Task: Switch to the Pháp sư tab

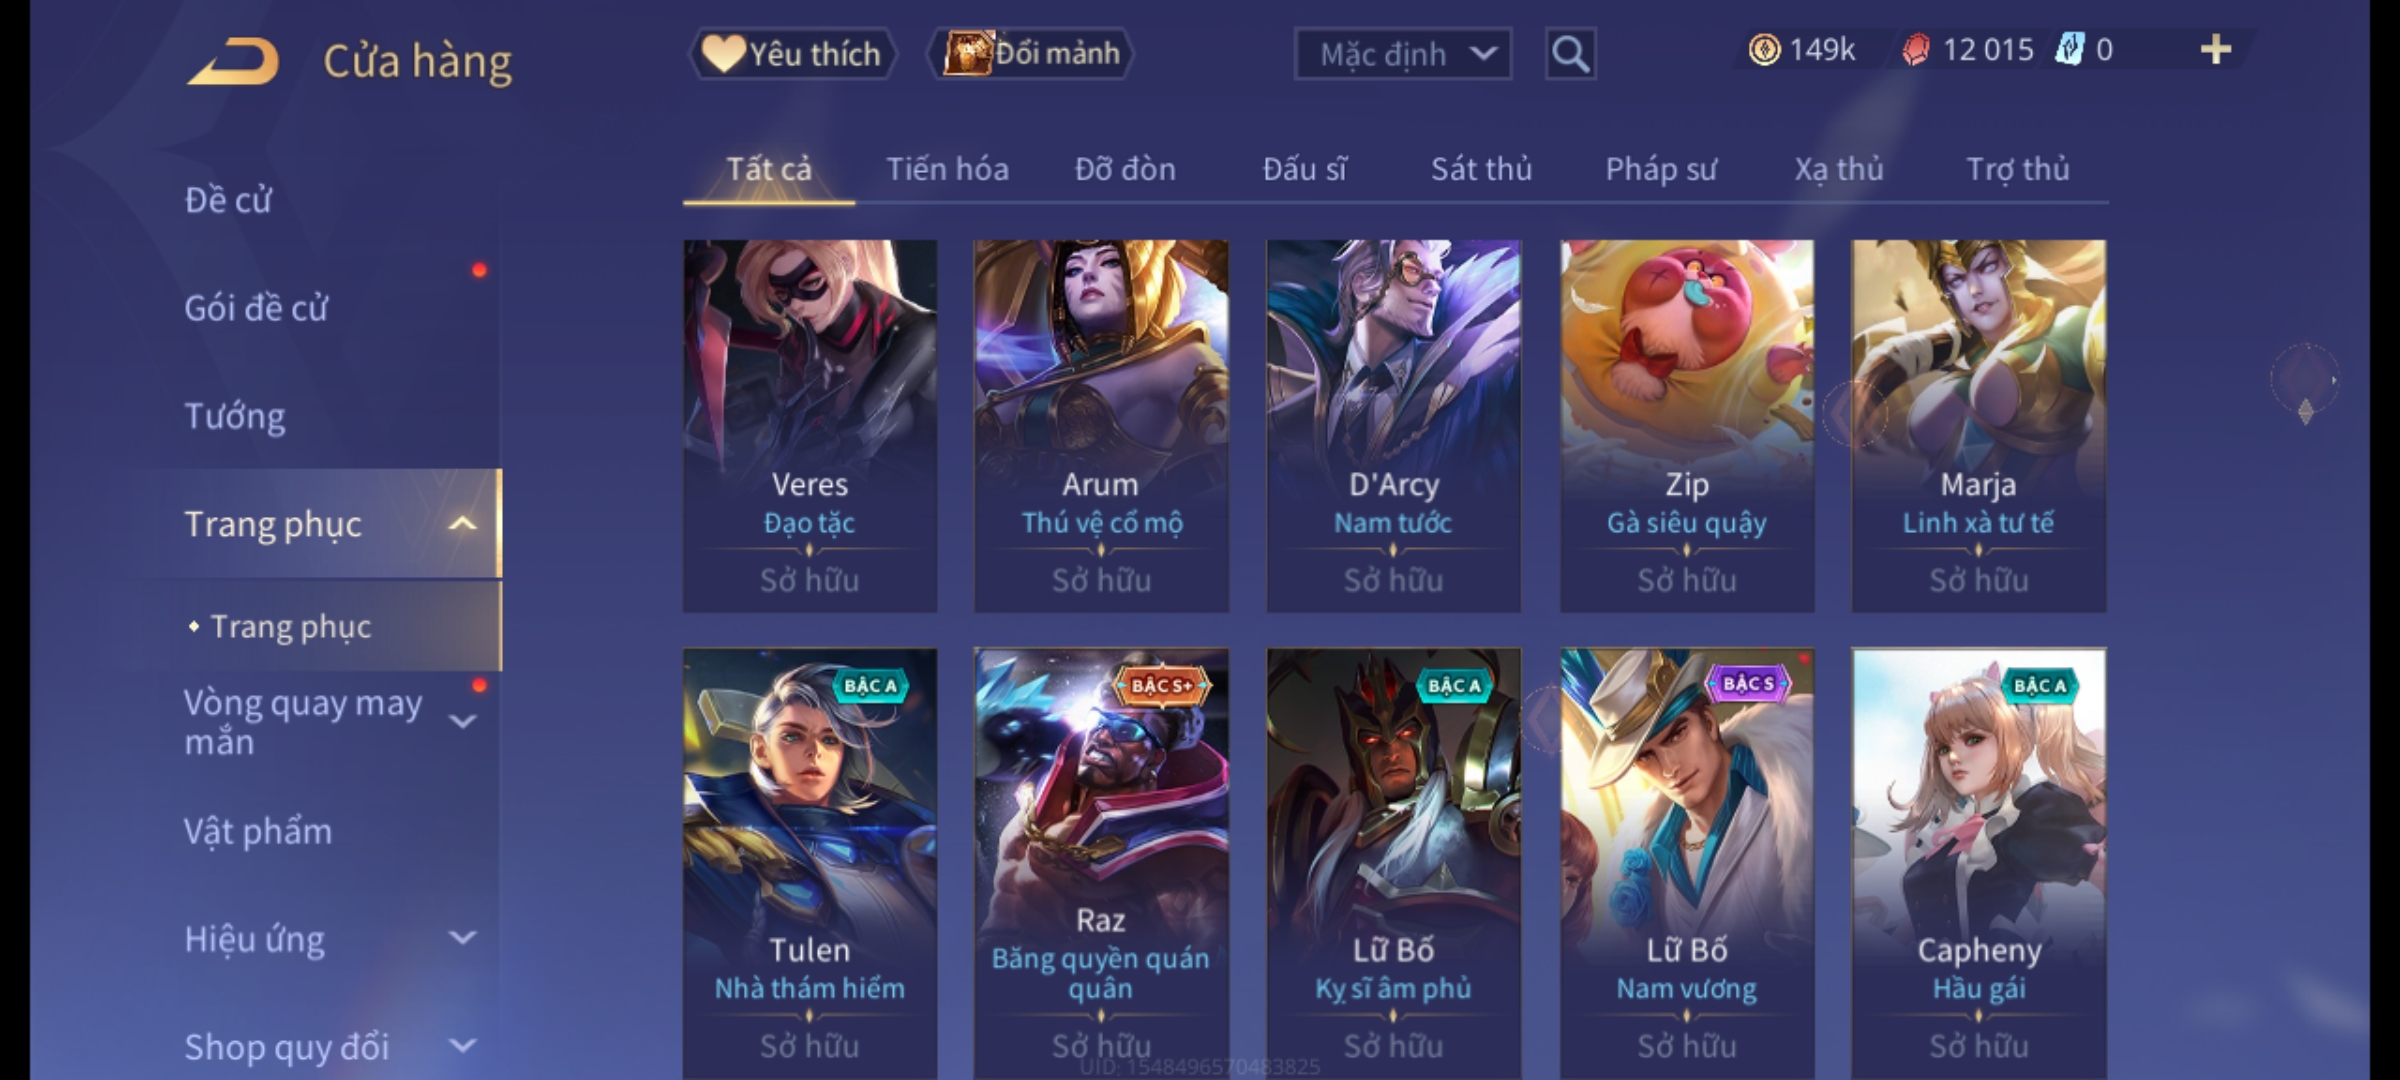Action: point(1660,169)
